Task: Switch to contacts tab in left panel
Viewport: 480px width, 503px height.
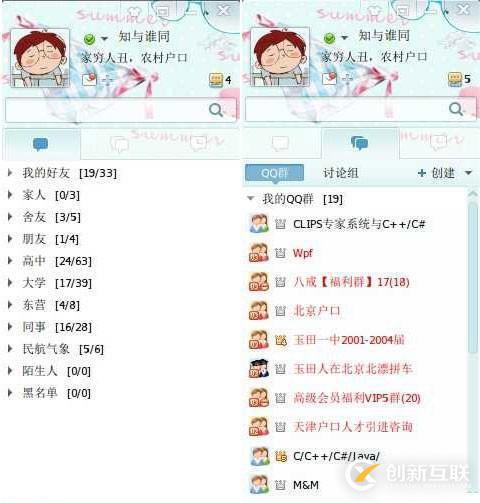Action: pyautogui.click(x=41, y=144)
